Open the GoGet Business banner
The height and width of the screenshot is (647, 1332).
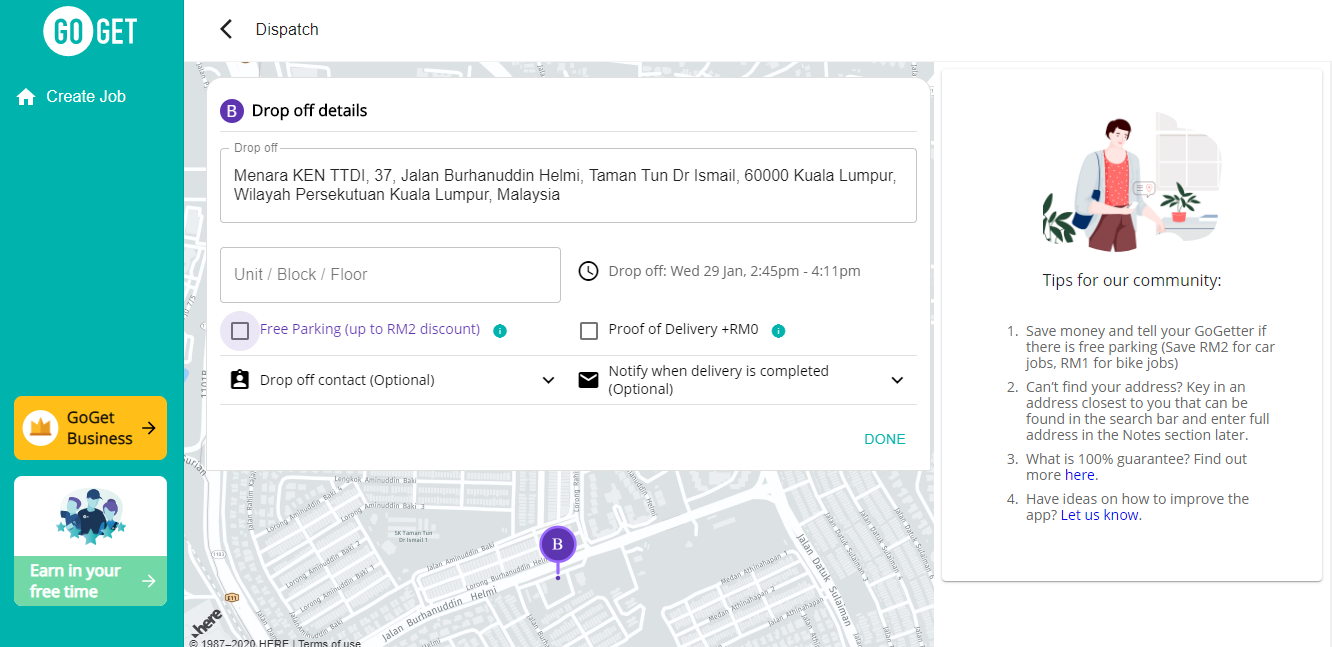click(x=90, y=428)
